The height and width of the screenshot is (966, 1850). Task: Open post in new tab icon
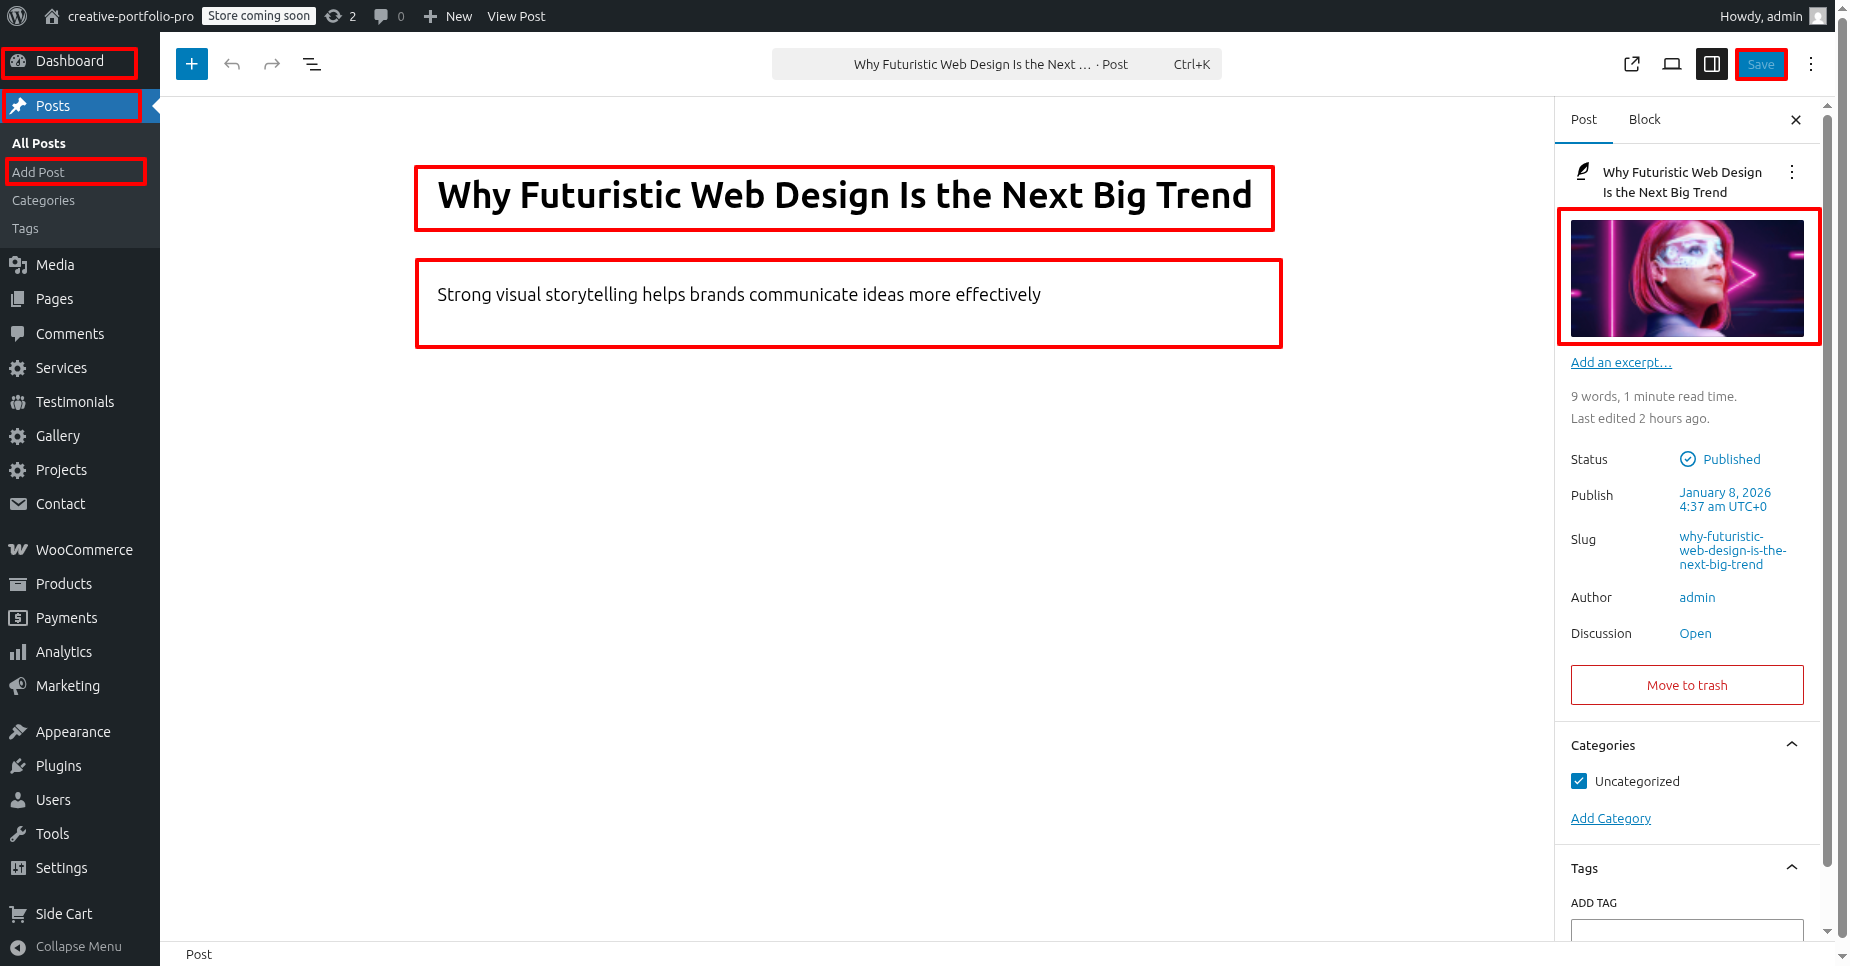1632,64
